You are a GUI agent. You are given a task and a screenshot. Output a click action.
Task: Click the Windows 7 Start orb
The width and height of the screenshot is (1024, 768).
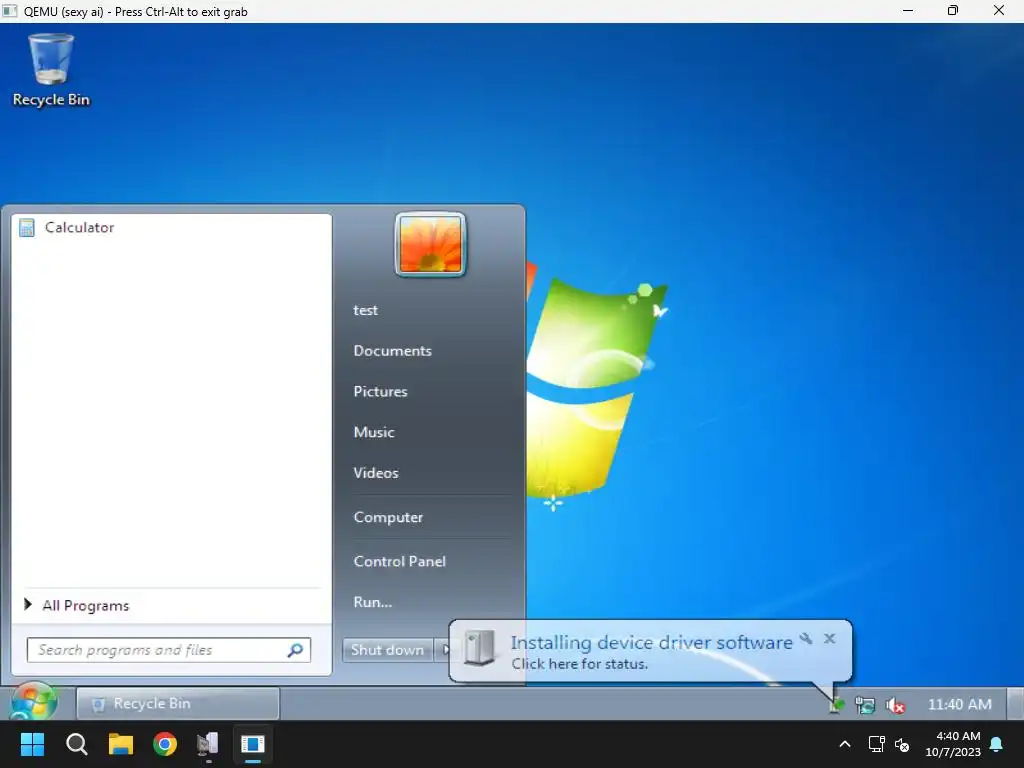[34, 701]
